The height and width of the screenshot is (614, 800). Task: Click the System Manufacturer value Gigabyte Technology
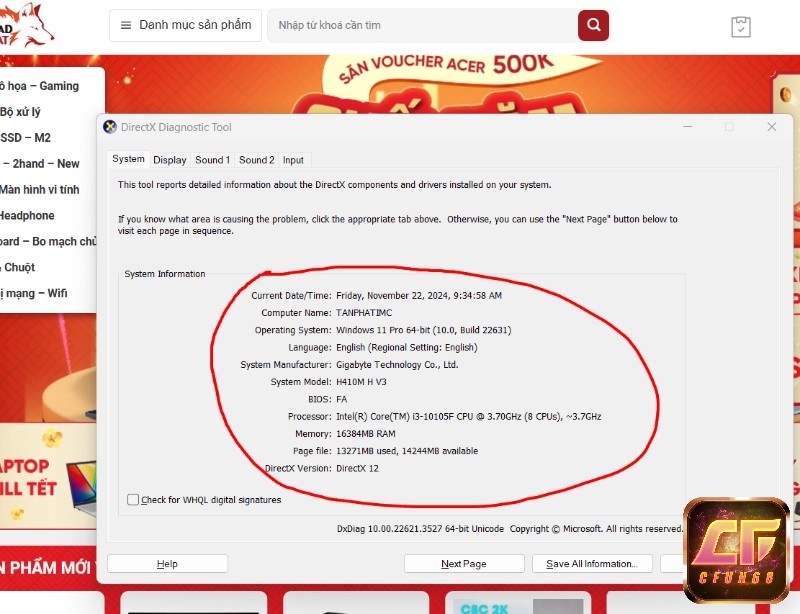tap(397, 365)
